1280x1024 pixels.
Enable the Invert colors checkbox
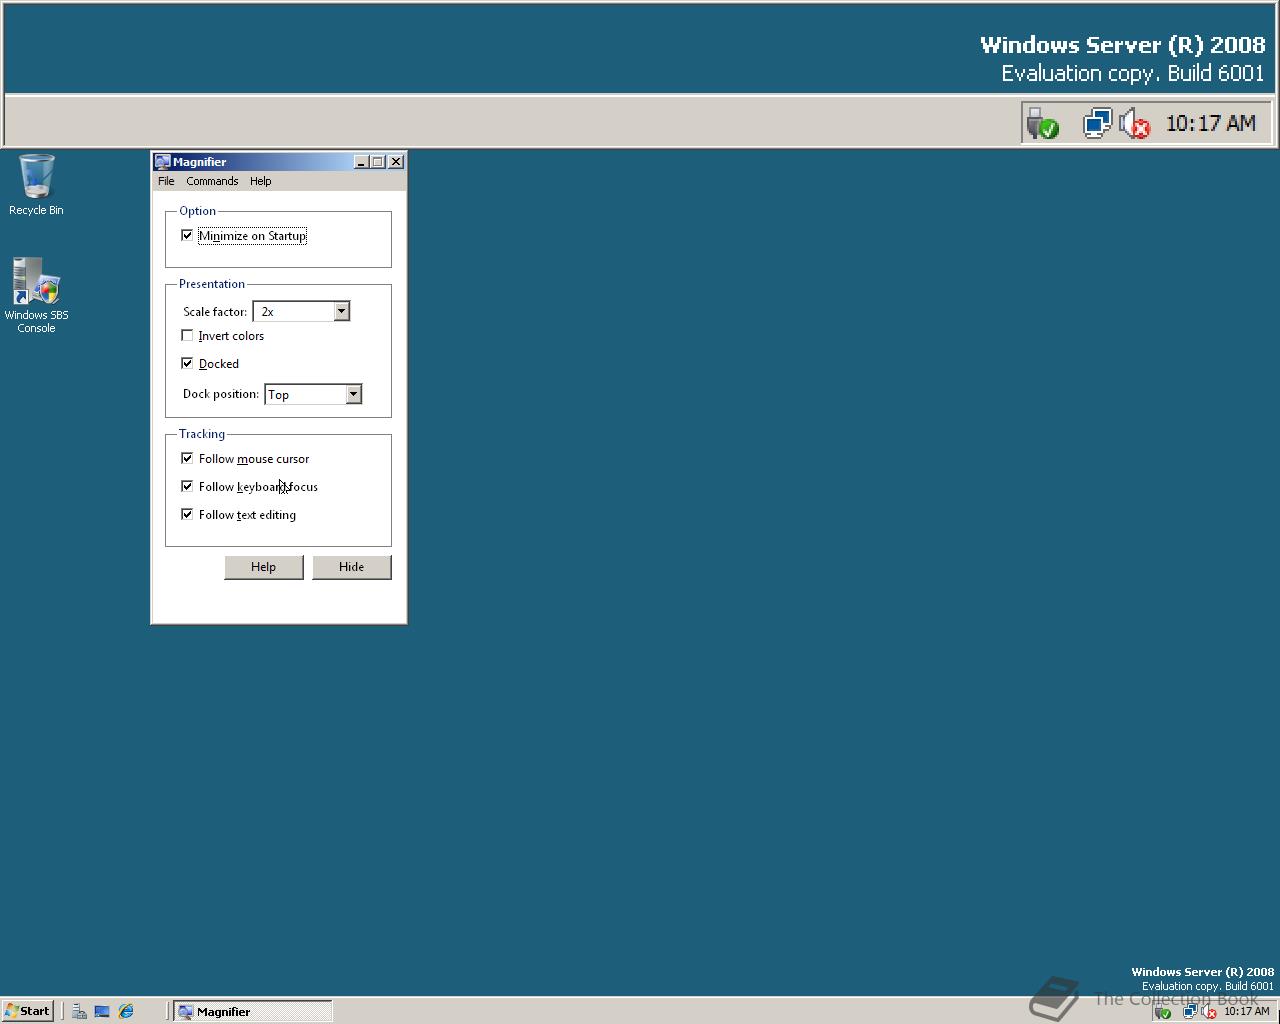tap(187, 335)
